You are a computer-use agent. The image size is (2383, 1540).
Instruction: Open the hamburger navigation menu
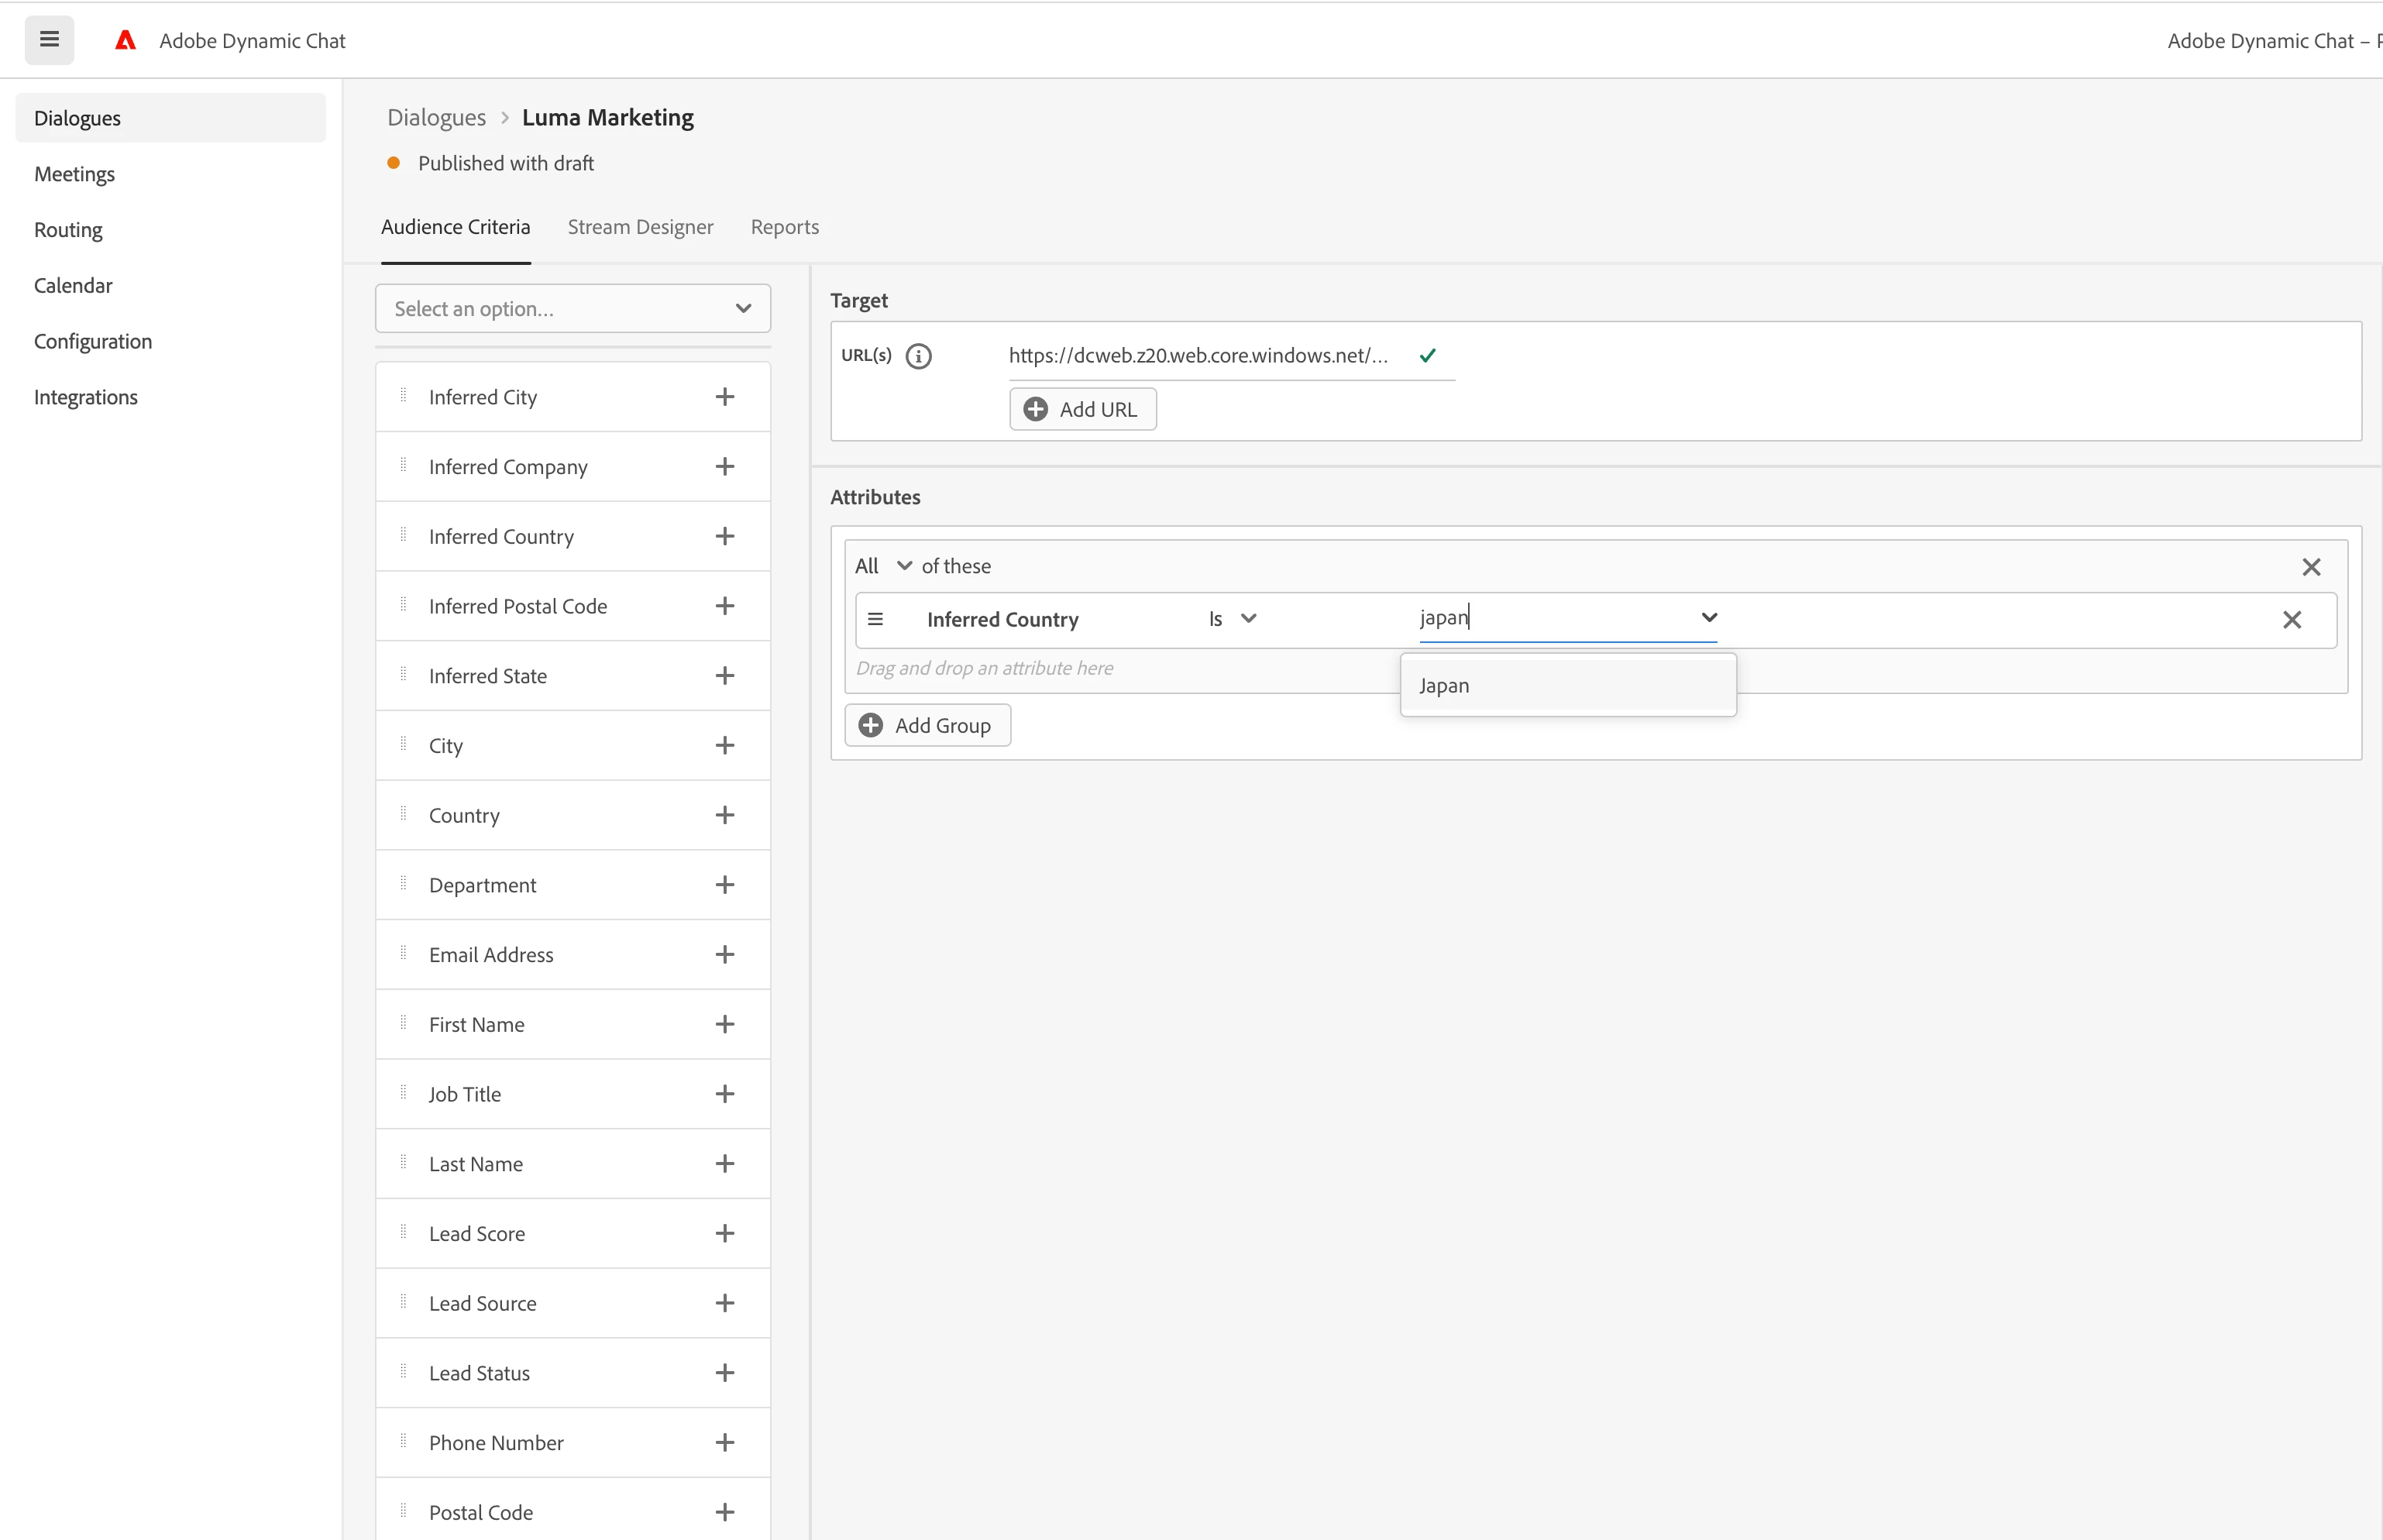click(49, 40)
